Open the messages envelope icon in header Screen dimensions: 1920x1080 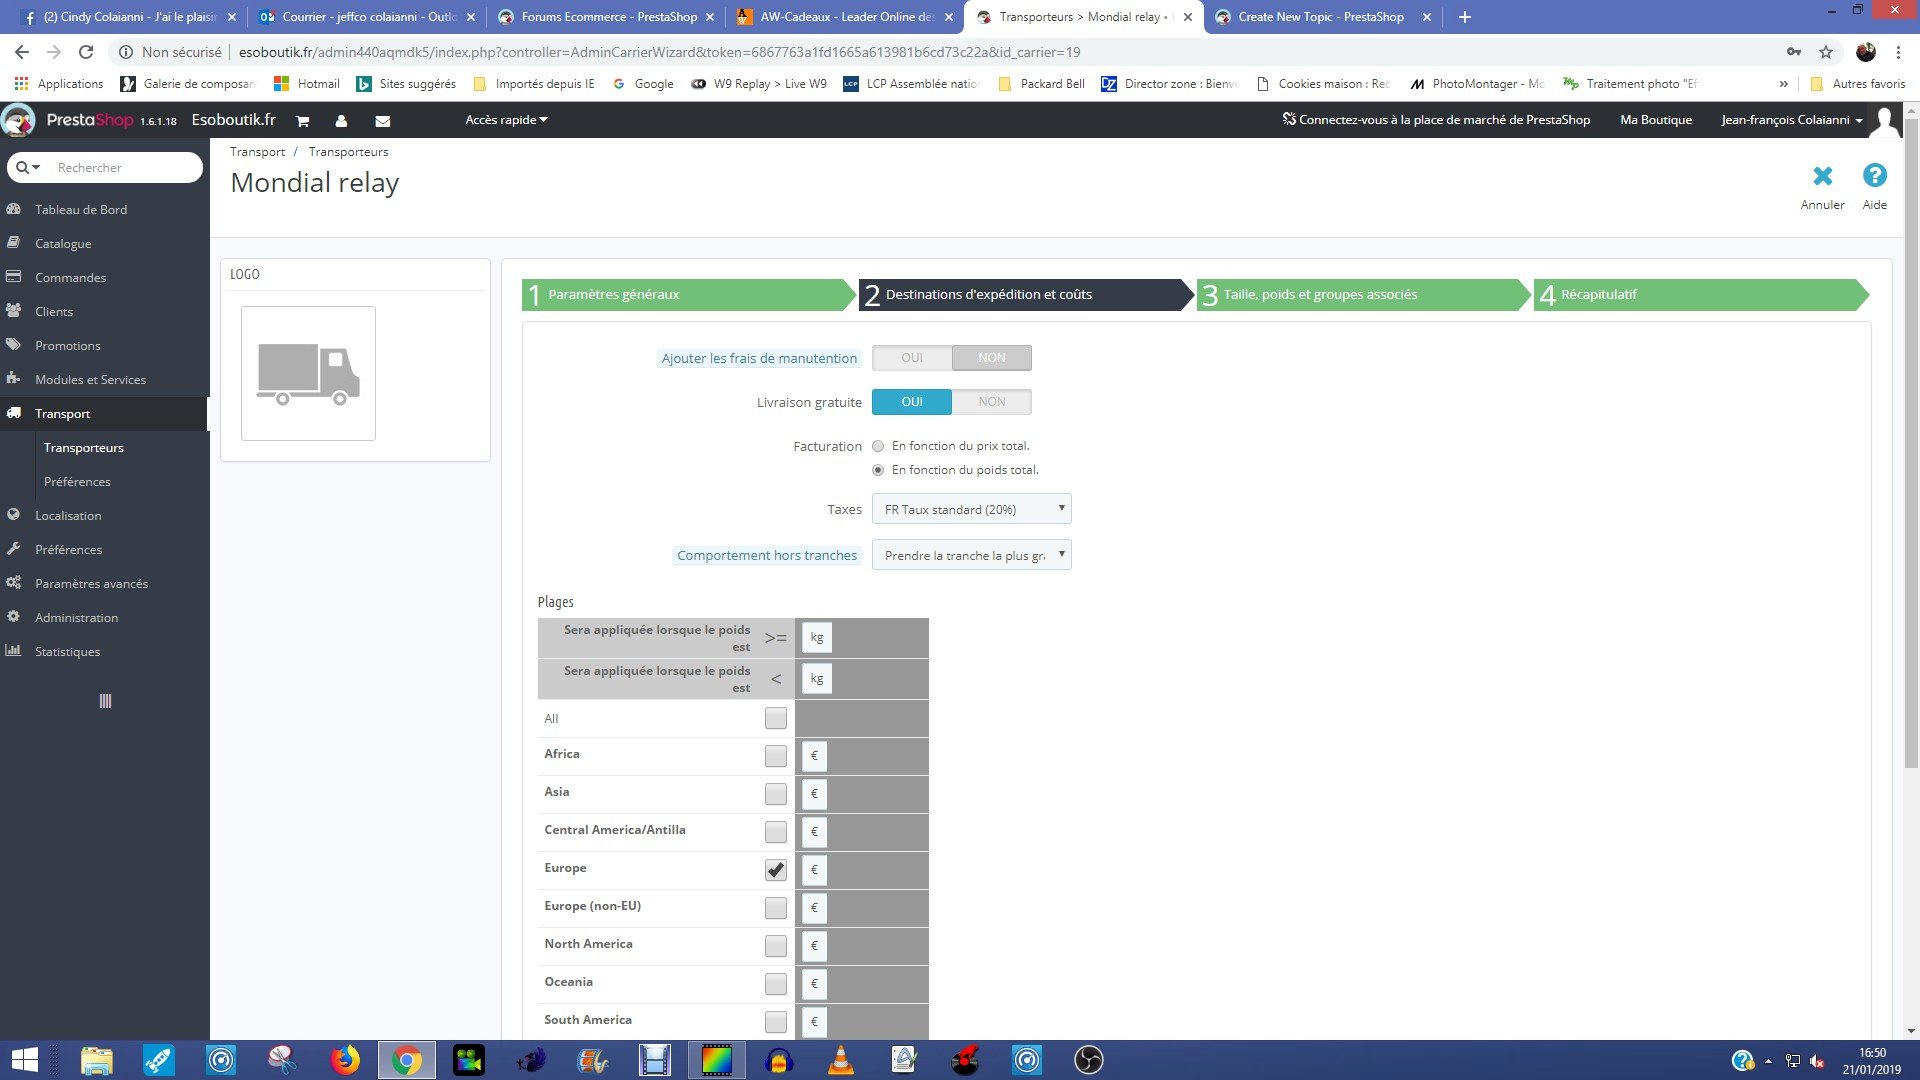click(x=382, y=121)
